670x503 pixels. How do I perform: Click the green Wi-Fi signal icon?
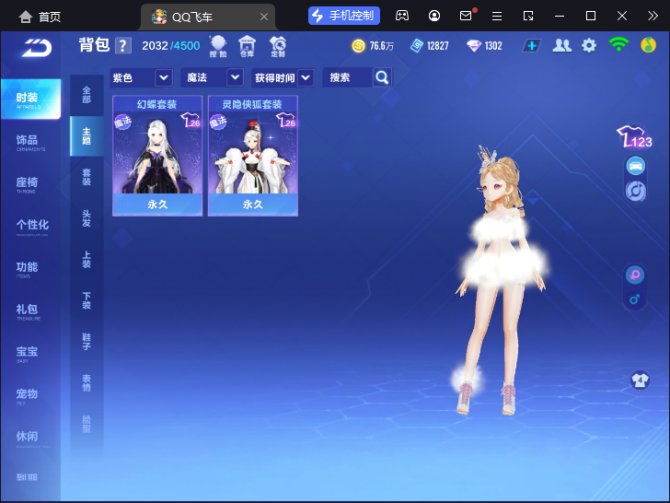619,44
